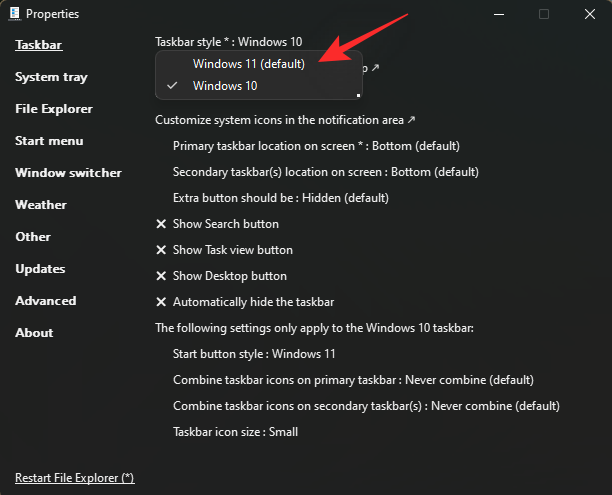Switch to the Advanced section
Image resolution: width=612 pixels, height=495 pixels.
pos(46,301)
